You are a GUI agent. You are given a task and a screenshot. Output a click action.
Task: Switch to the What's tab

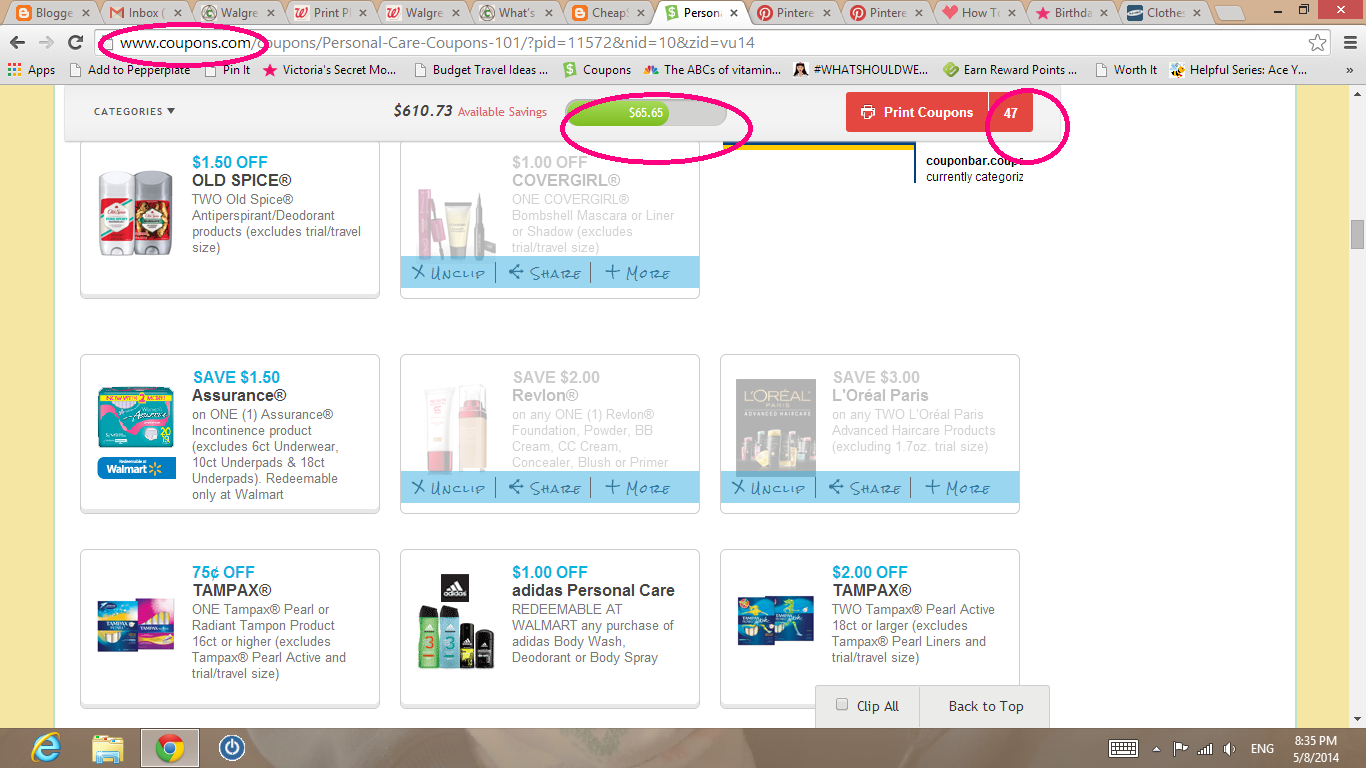click(x=515, y=13)
